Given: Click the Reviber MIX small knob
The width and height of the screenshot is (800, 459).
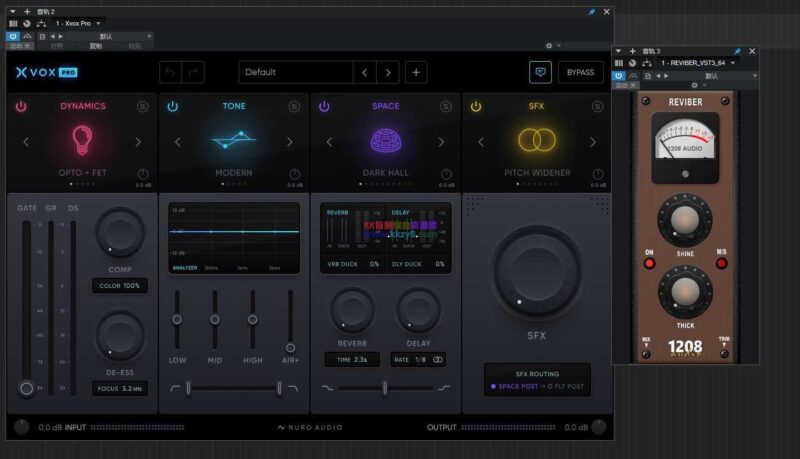Looking at the screenshot, I should pos(646,354).
